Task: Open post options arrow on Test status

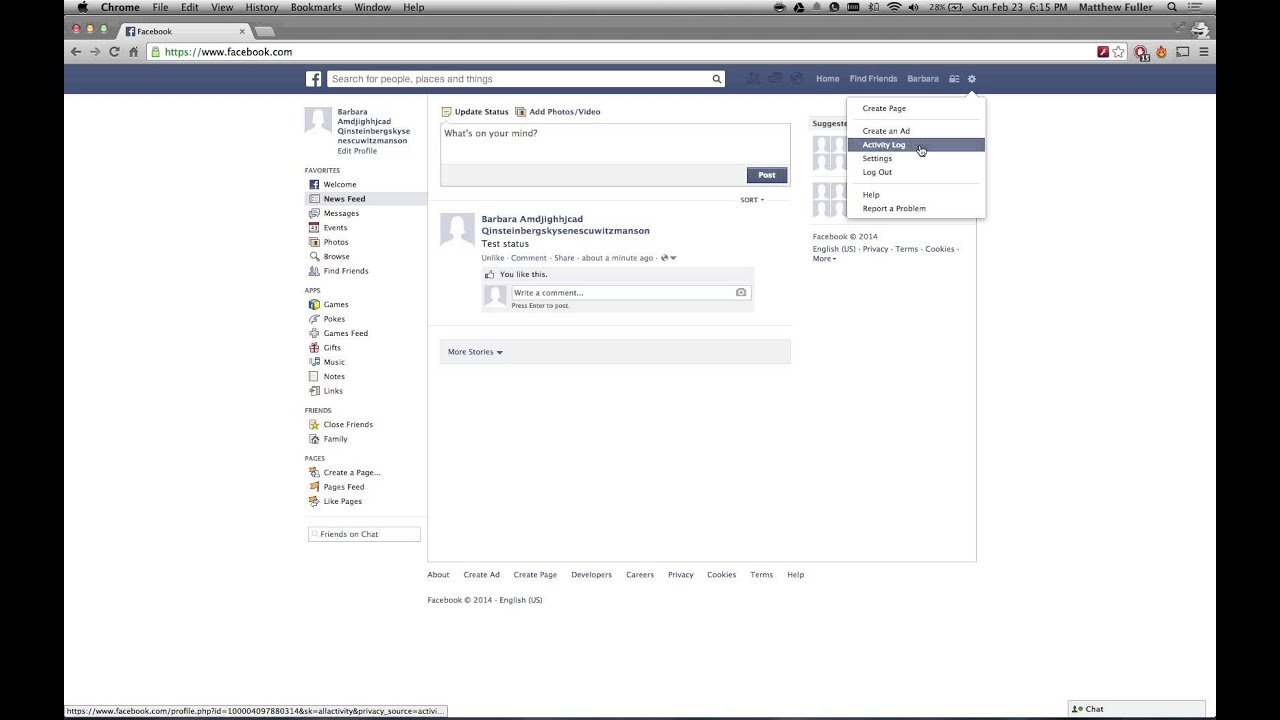Action: (x=673, y=258)
